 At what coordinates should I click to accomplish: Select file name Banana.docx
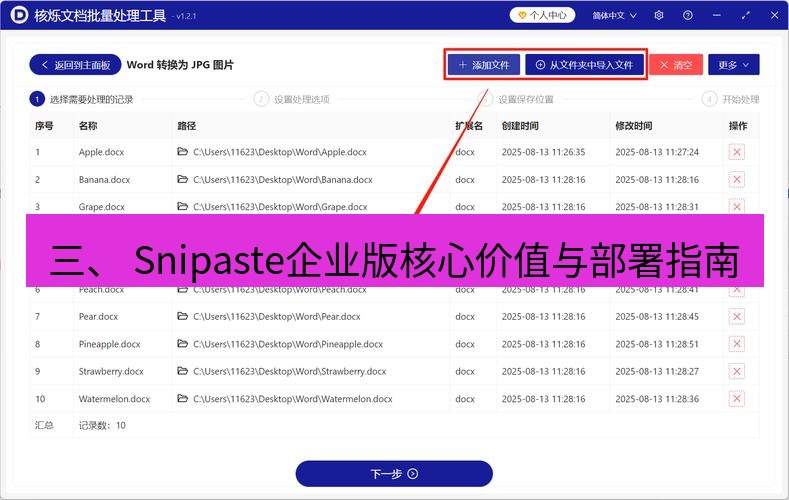[104, 180]
